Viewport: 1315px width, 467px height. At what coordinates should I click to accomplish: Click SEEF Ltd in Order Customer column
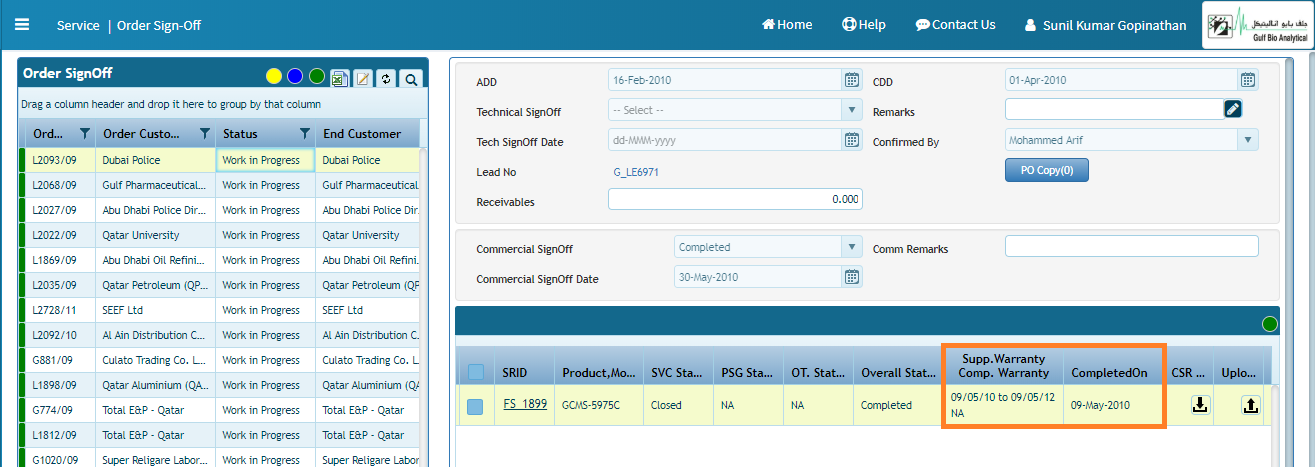click(x=122, y=310)
